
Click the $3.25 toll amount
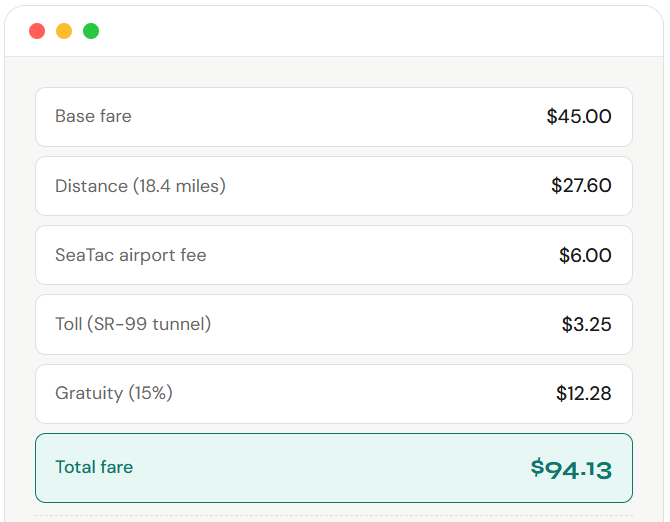tap(586, 324)
